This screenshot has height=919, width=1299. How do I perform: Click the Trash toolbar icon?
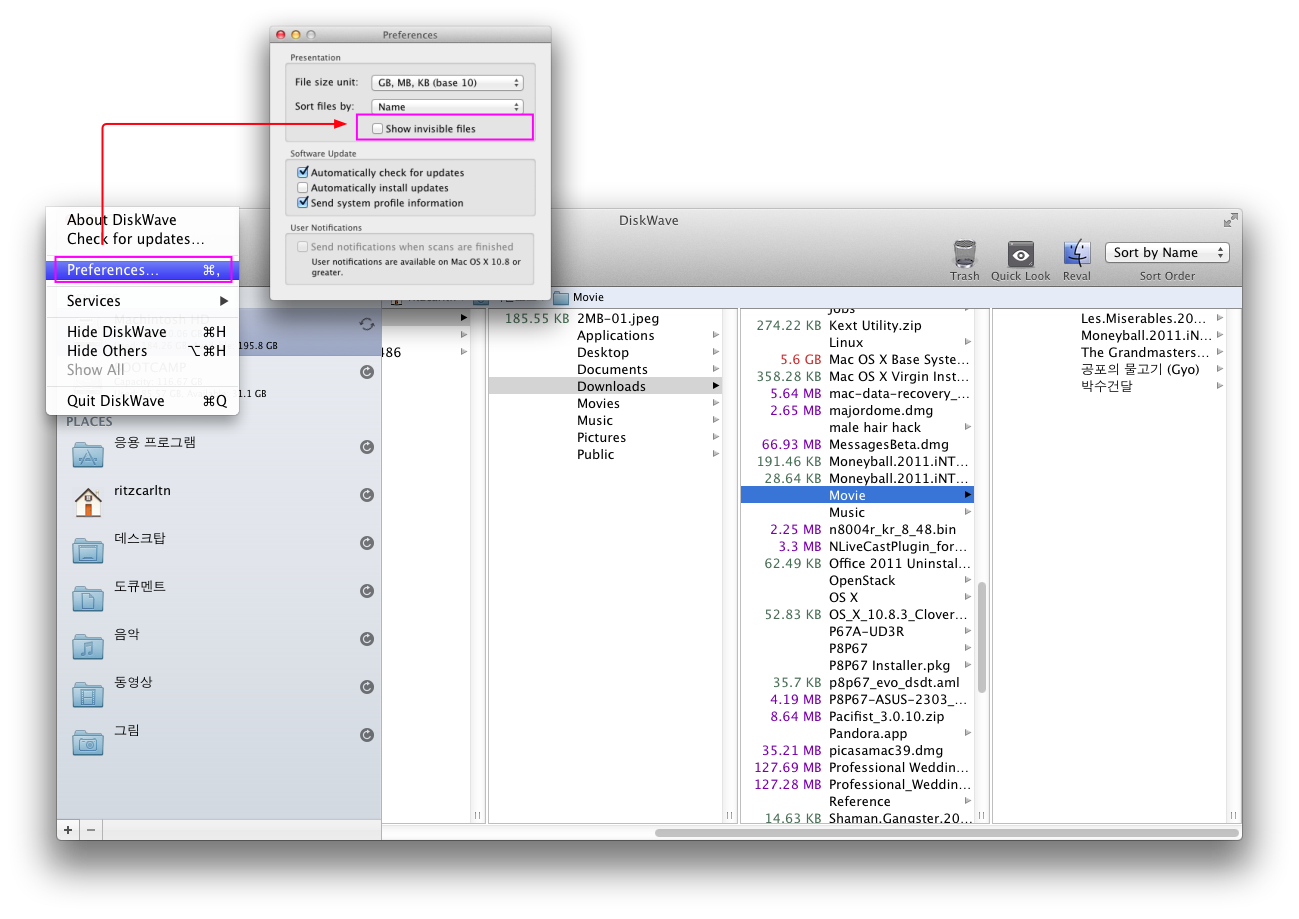pyautogui.click(x=965, y=253)
